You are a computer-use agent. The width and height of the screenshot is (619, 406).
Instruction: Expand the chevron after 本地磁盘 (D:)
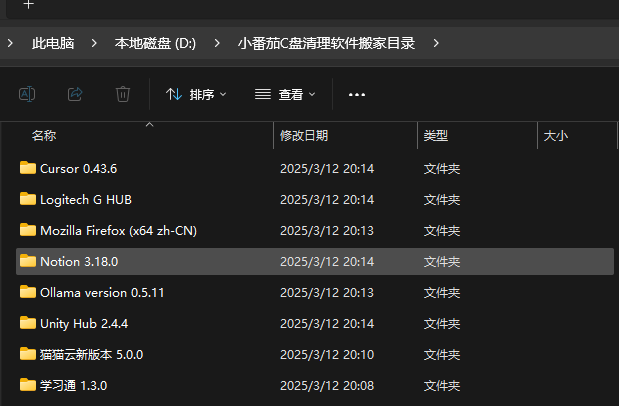point(217,43)
